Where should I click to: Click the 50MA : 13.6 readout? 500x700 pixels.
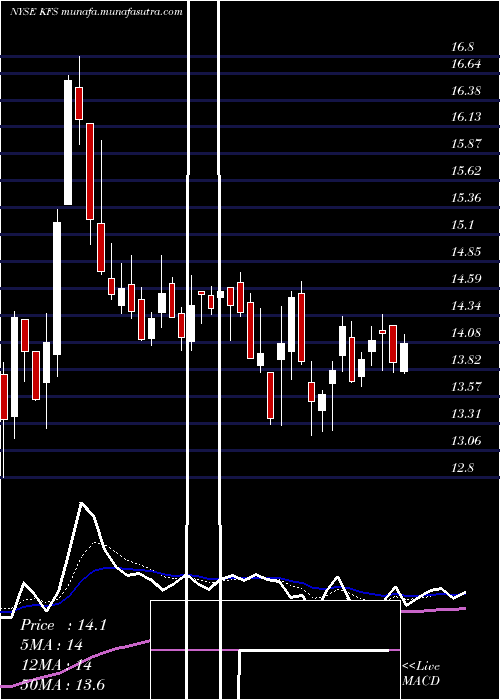tap(62, 685)
